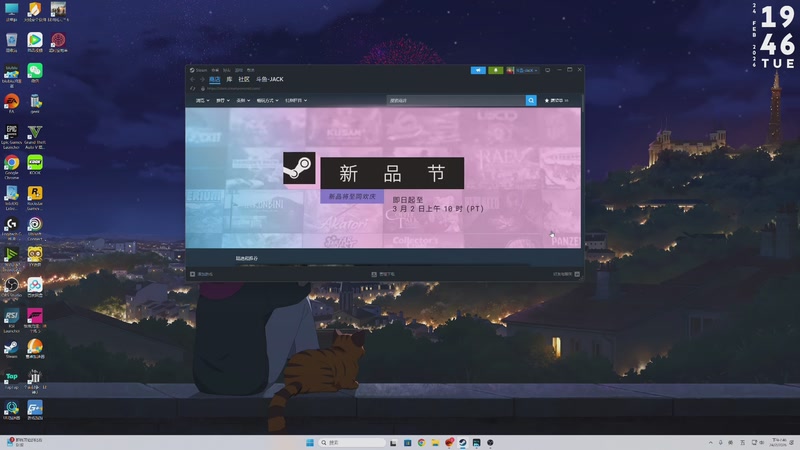The image size is (800, 450).
Task: Open the Grand Theft Auto V desktop shortcut
Action: click(x=35, y=137)
